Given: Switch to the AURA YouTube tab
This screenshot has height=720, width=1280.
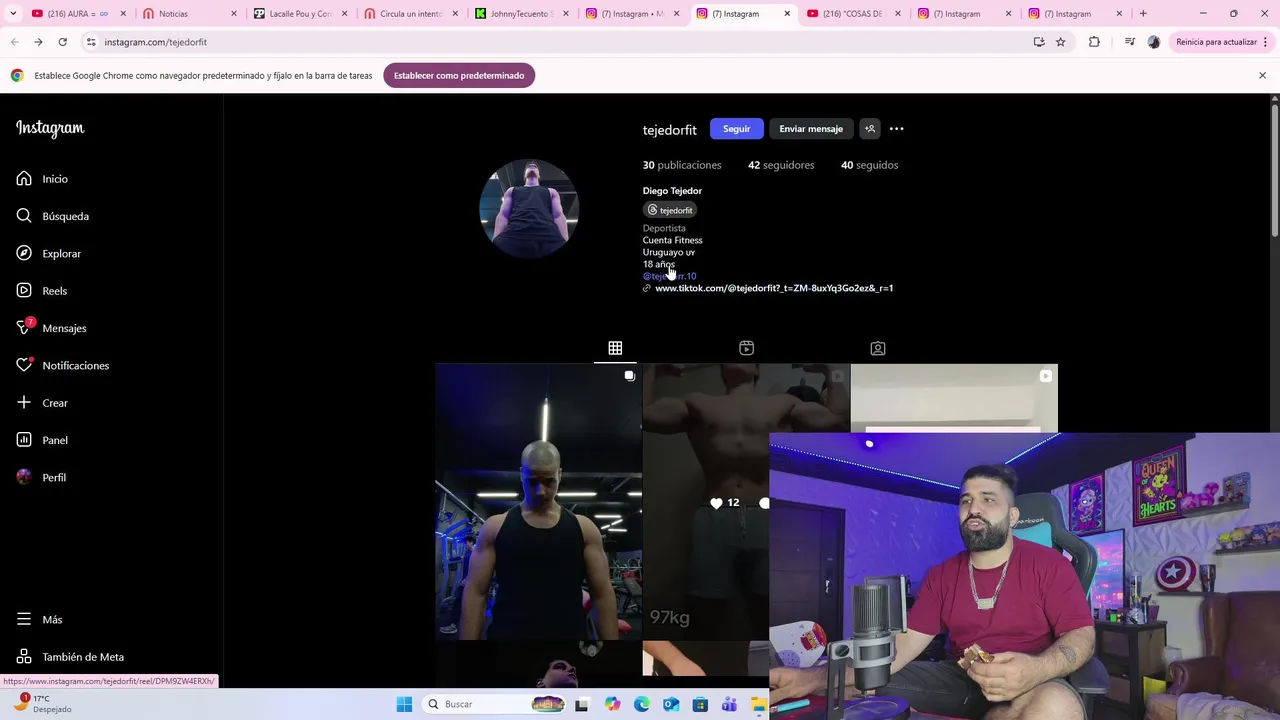Looking at the screenshot, I should point(78,14).
